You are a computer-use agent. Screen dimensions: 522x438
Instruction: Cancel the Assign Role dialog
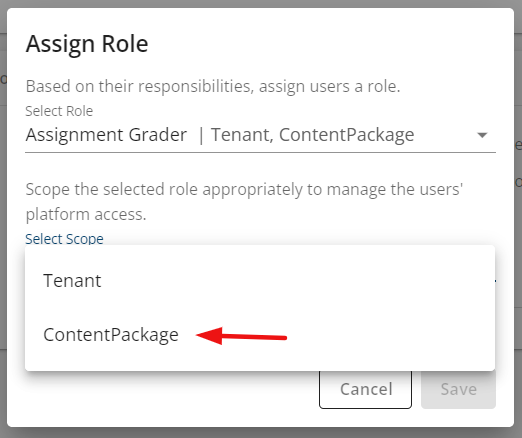click(365, 389)
